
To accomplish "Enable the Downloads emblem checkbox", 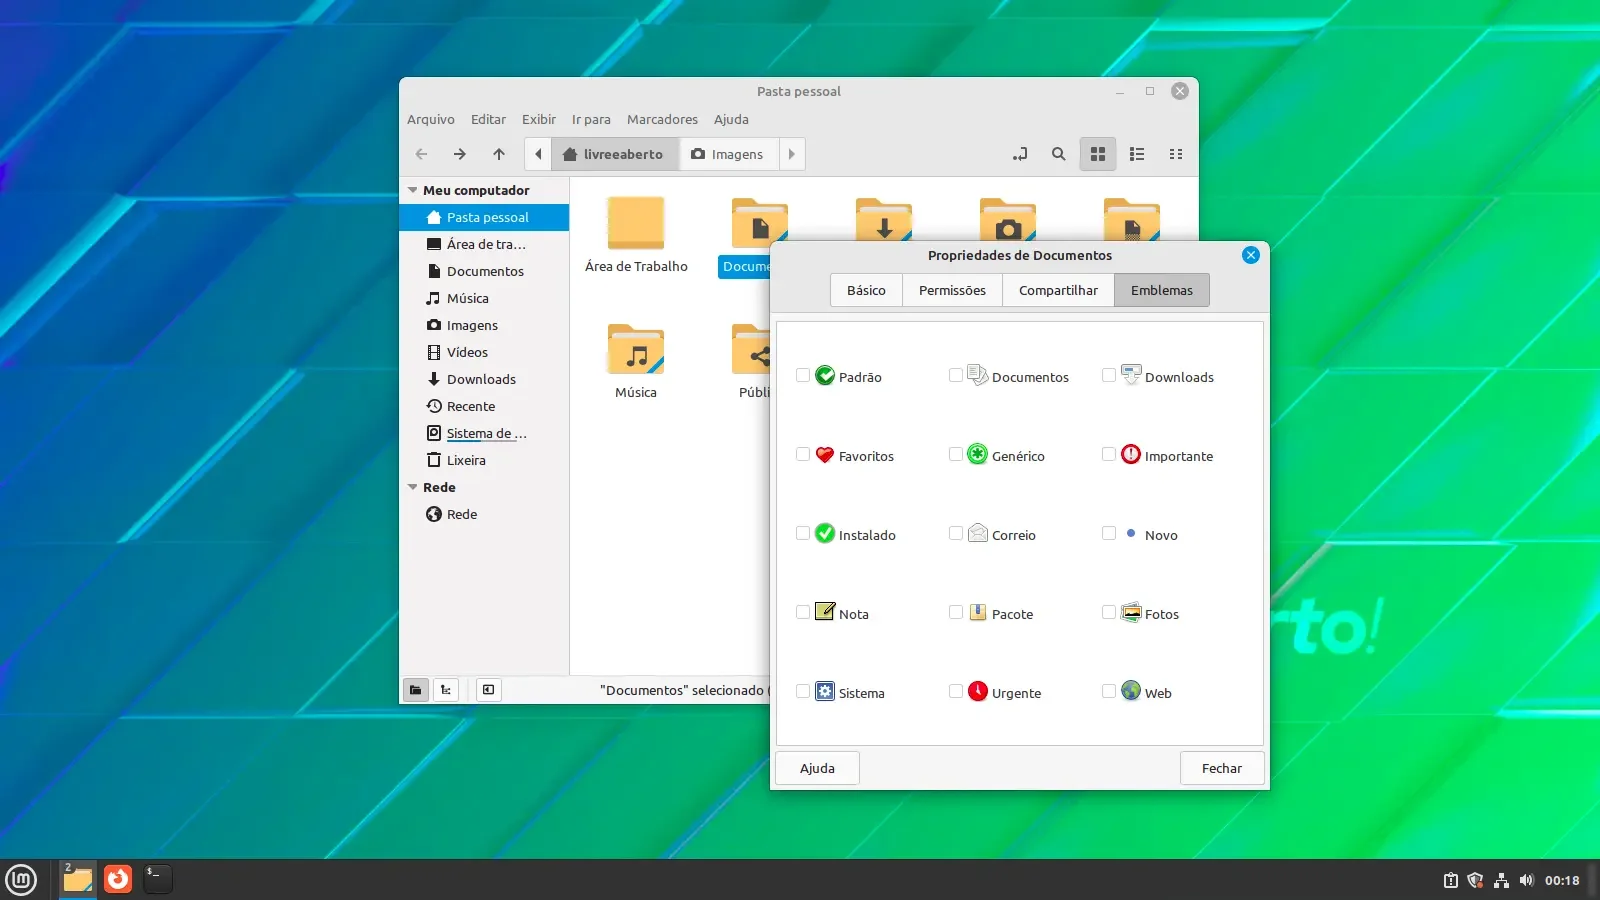I will coord(1109,375).
